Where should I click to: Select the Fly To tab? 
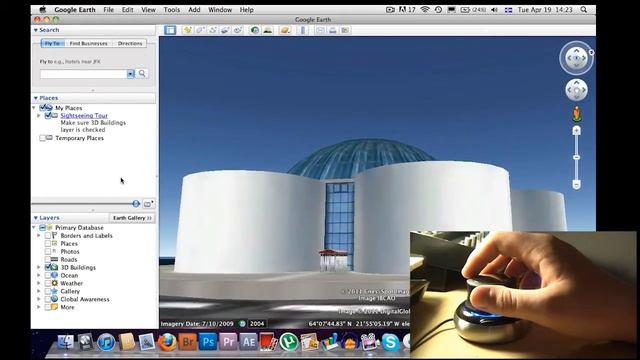pyautogui.click(x=52, y=43)
